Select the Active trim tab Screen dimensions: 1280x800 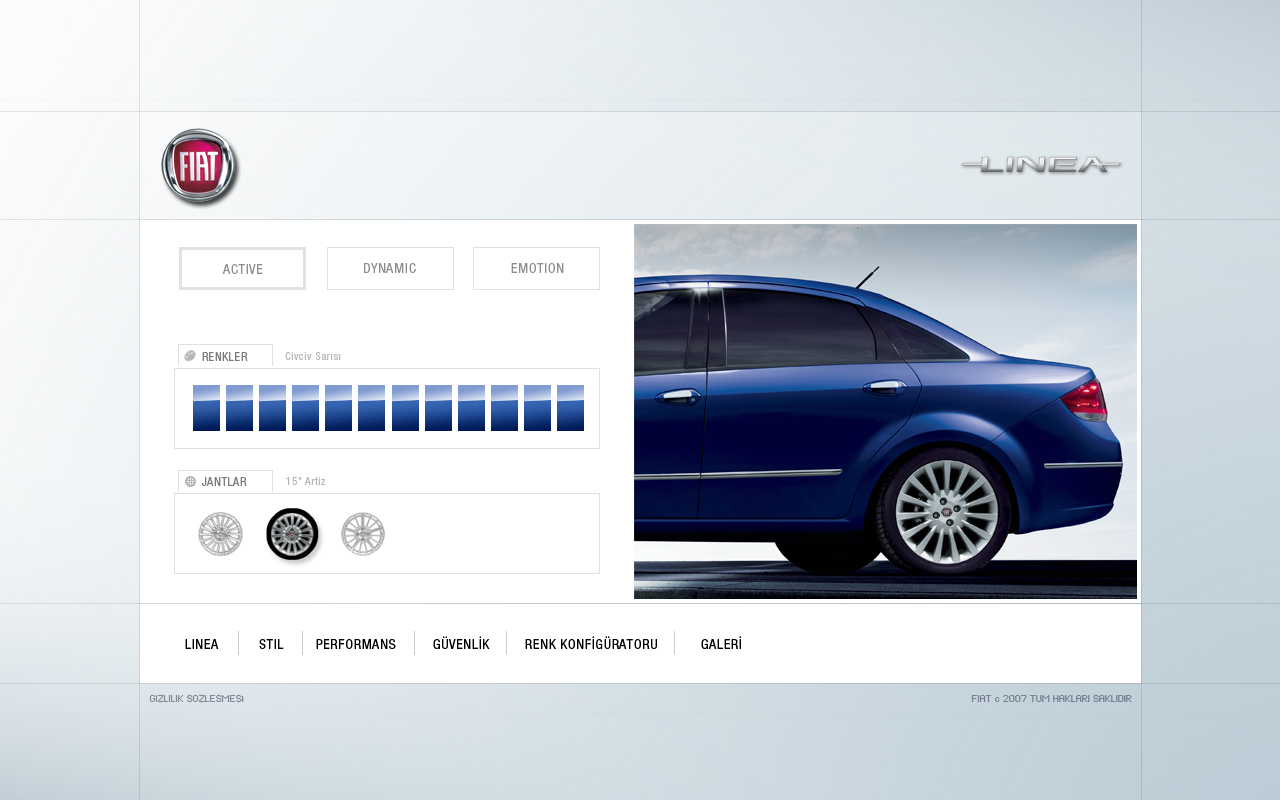pos(242,269)
